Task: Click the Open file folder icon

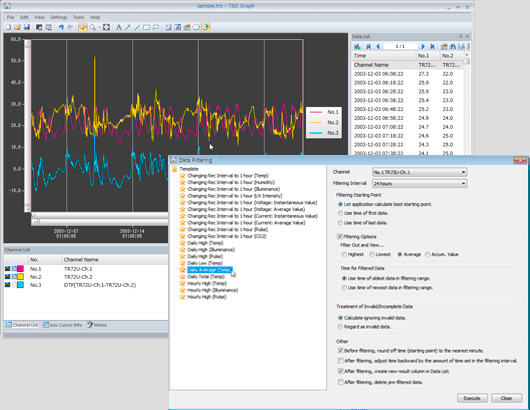Action: (18, 27)
